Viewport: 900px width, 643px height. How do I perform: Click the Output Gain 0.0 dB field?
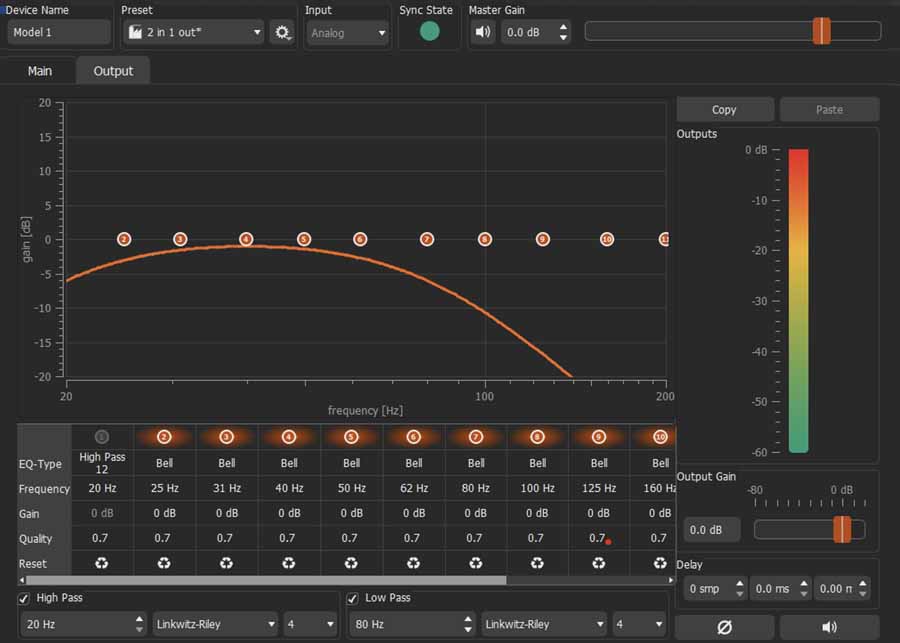[x=712, y=530]
